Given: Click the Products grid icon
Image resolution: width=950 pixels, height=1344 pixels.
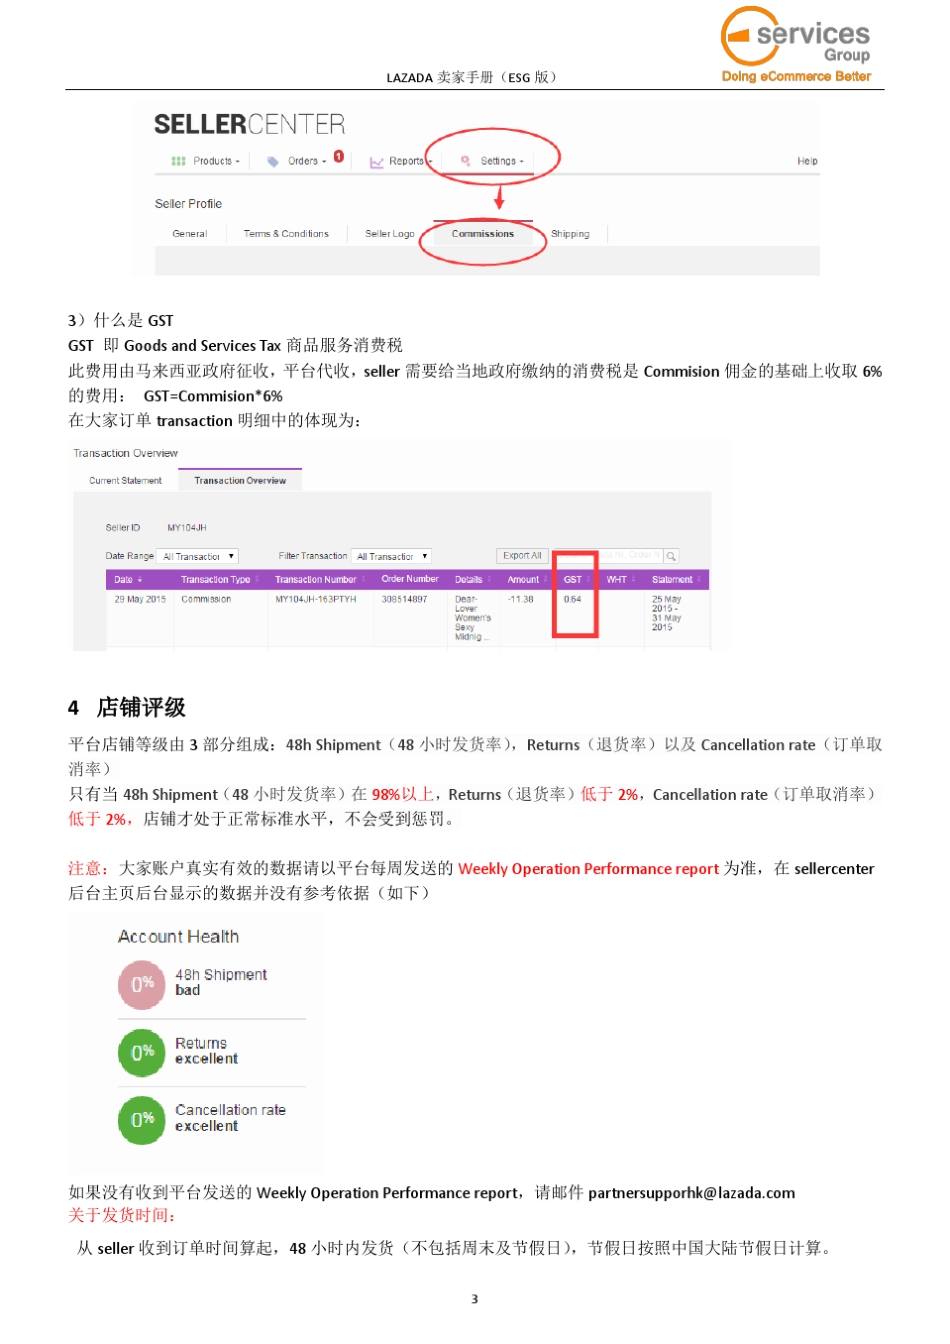Looking at the screenshot, I should click(178, 161).
